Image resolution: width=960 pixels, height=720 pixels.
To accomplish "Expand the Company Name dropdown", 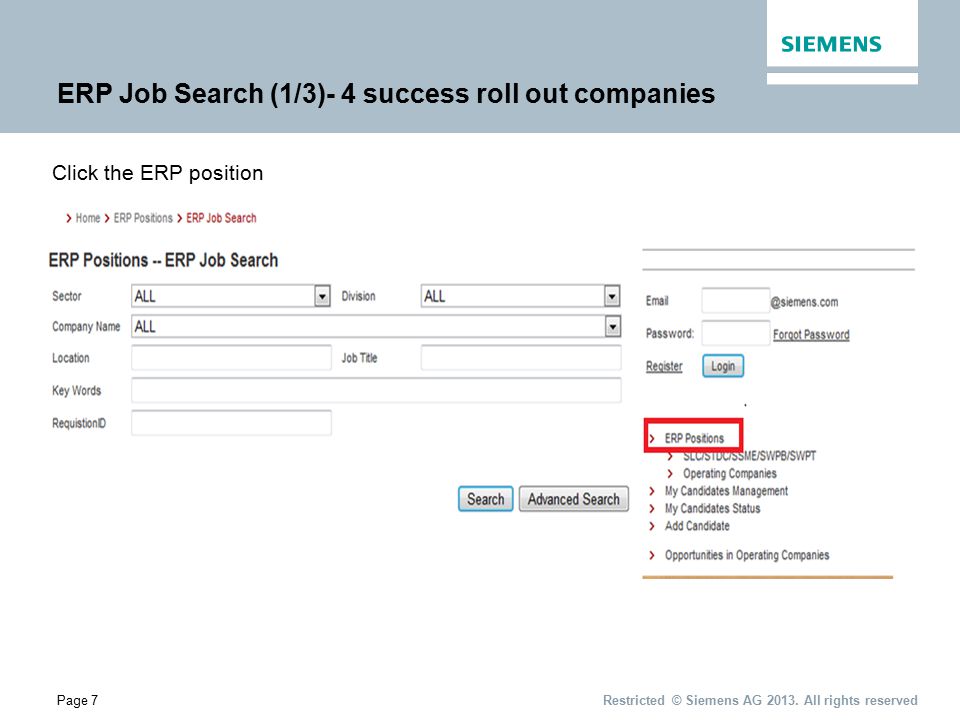I will pos(376,326).
